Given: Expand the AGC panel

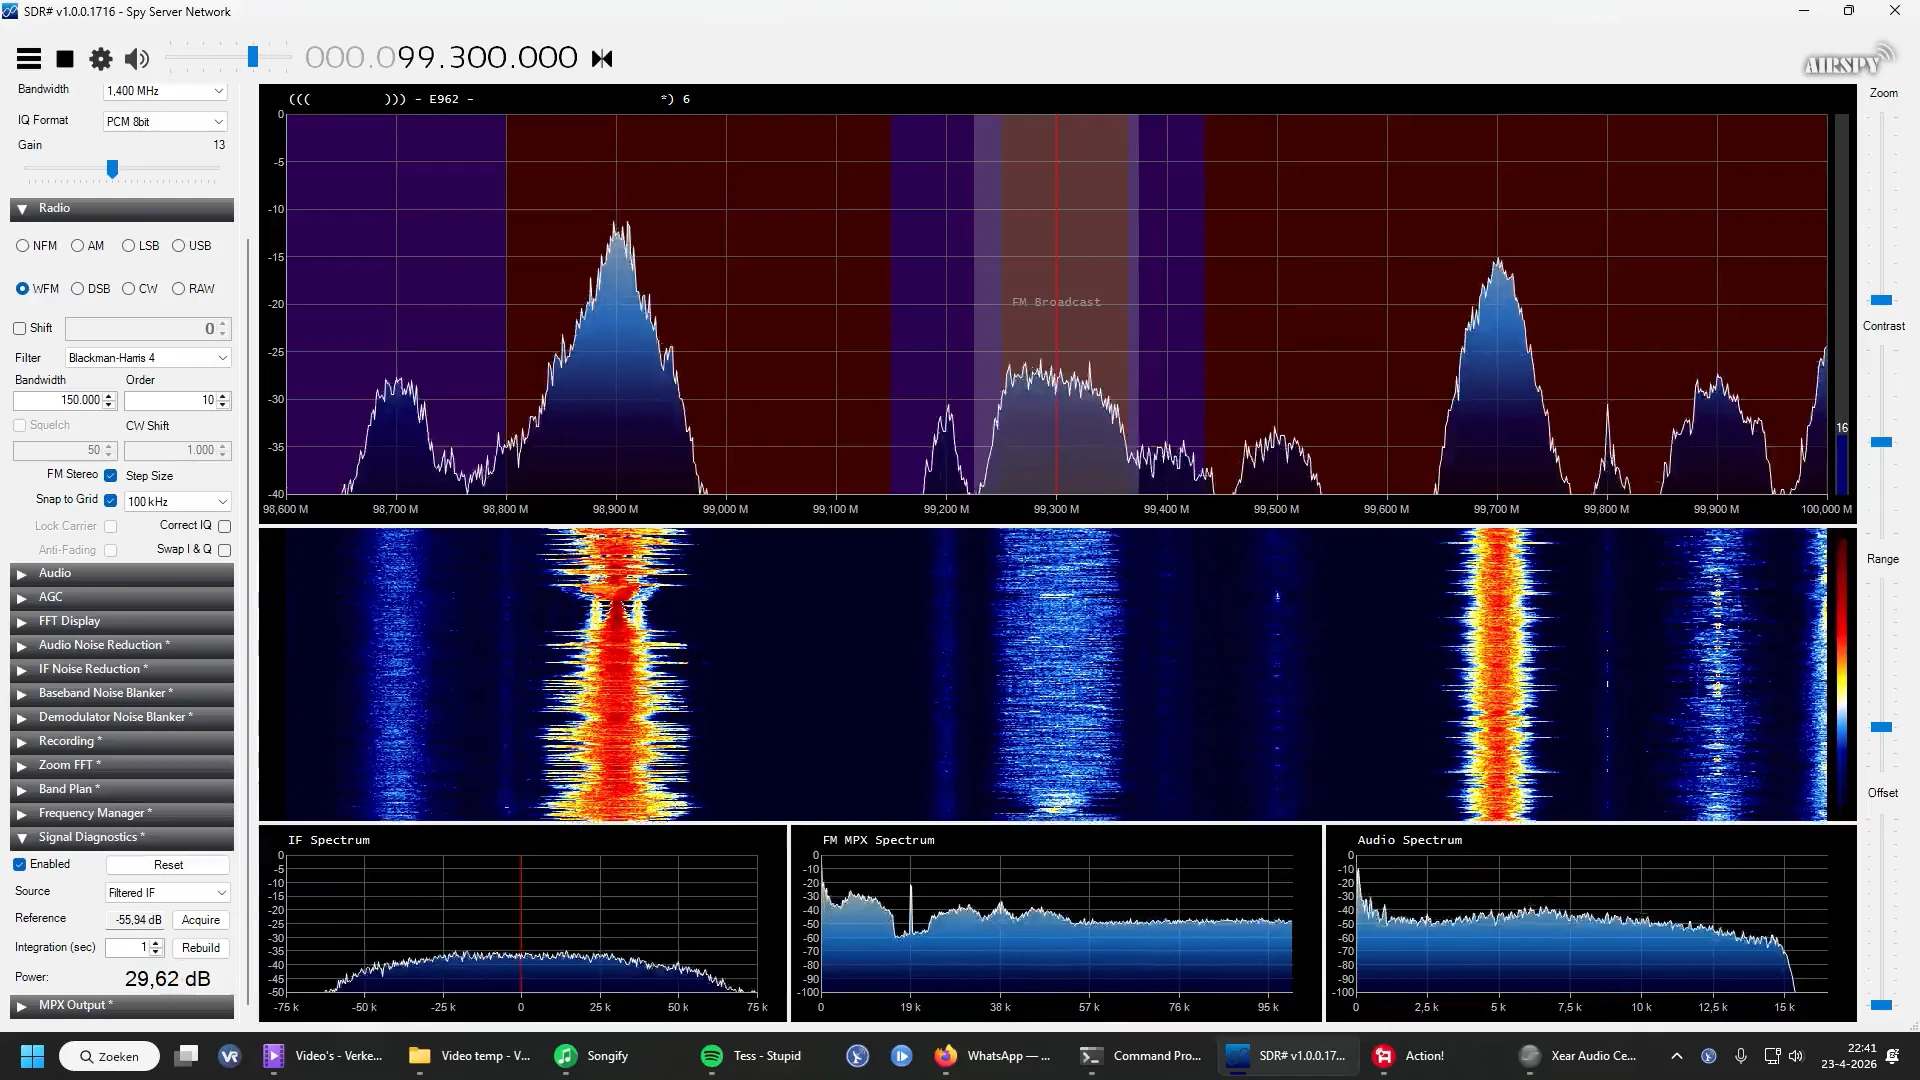Looking at the screenshot, I should (122, 598).
